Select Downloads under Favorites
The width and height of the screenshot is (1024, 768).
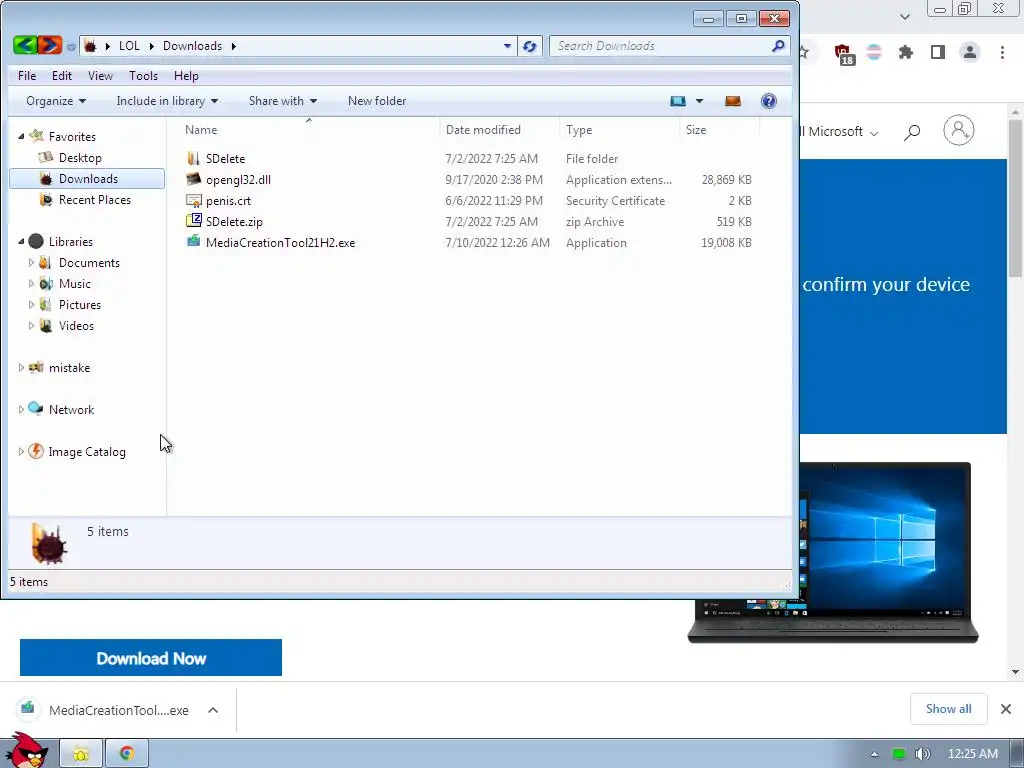[87, 179]
